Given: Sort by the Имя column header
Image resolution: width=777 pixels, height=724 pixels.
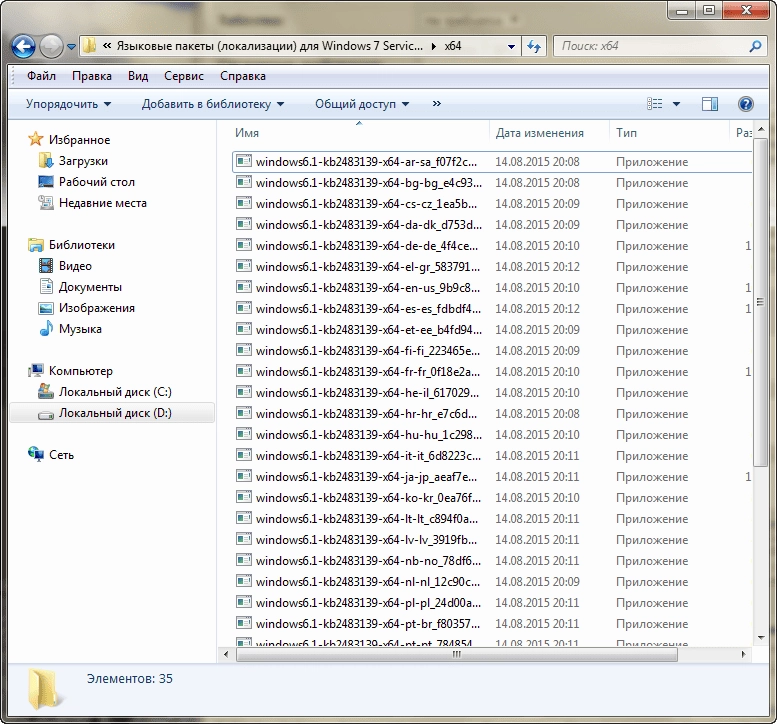Looking at the screenshot, I should pyautogui.click(x=247, y=133).
